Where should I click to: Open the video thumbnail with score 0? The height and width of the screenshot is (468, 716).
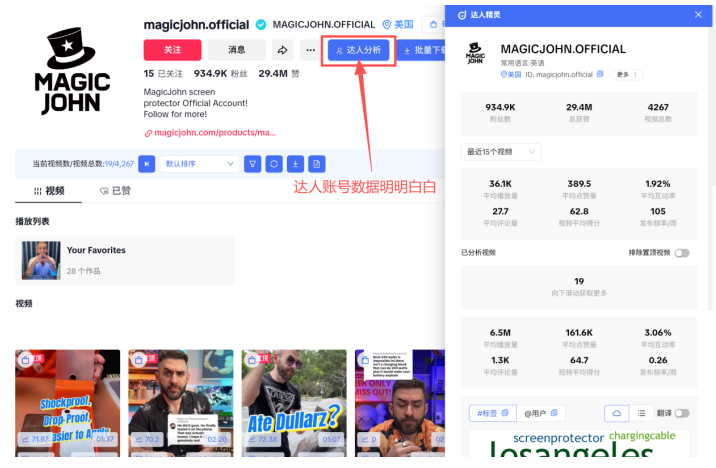click(x=400, y=403)
